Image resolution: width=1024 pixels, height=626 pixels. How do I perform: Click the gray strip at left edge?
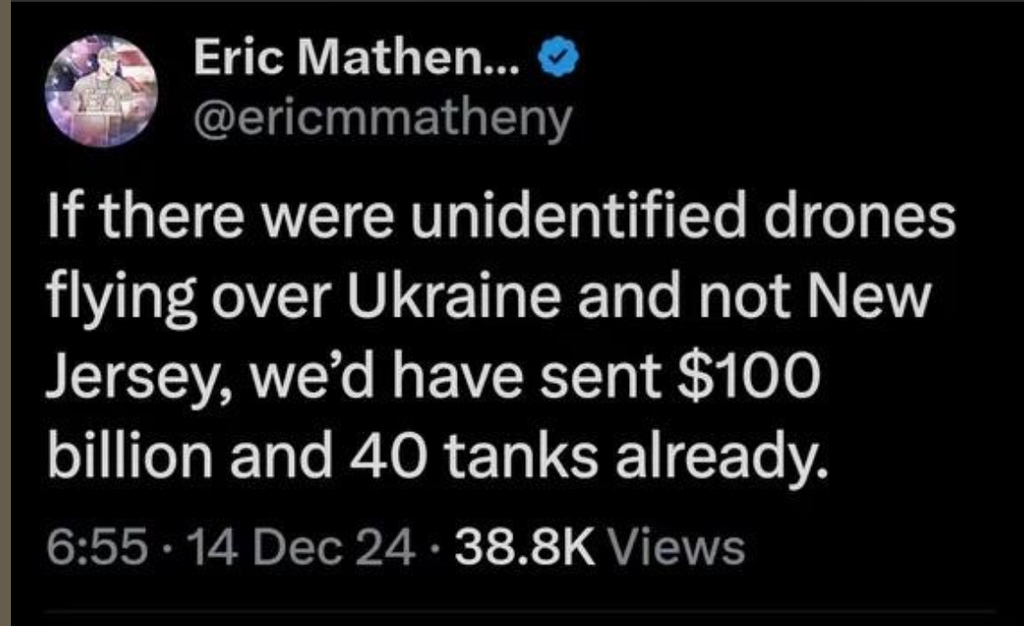tap(5, 313)
